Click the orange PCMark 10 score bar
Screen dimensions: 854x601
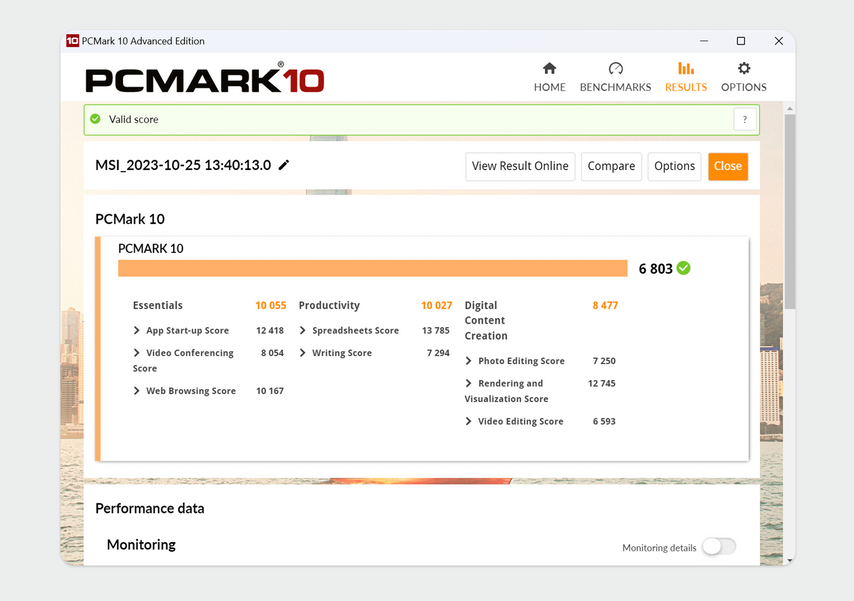pyautogui.click(x=373, y=268)
